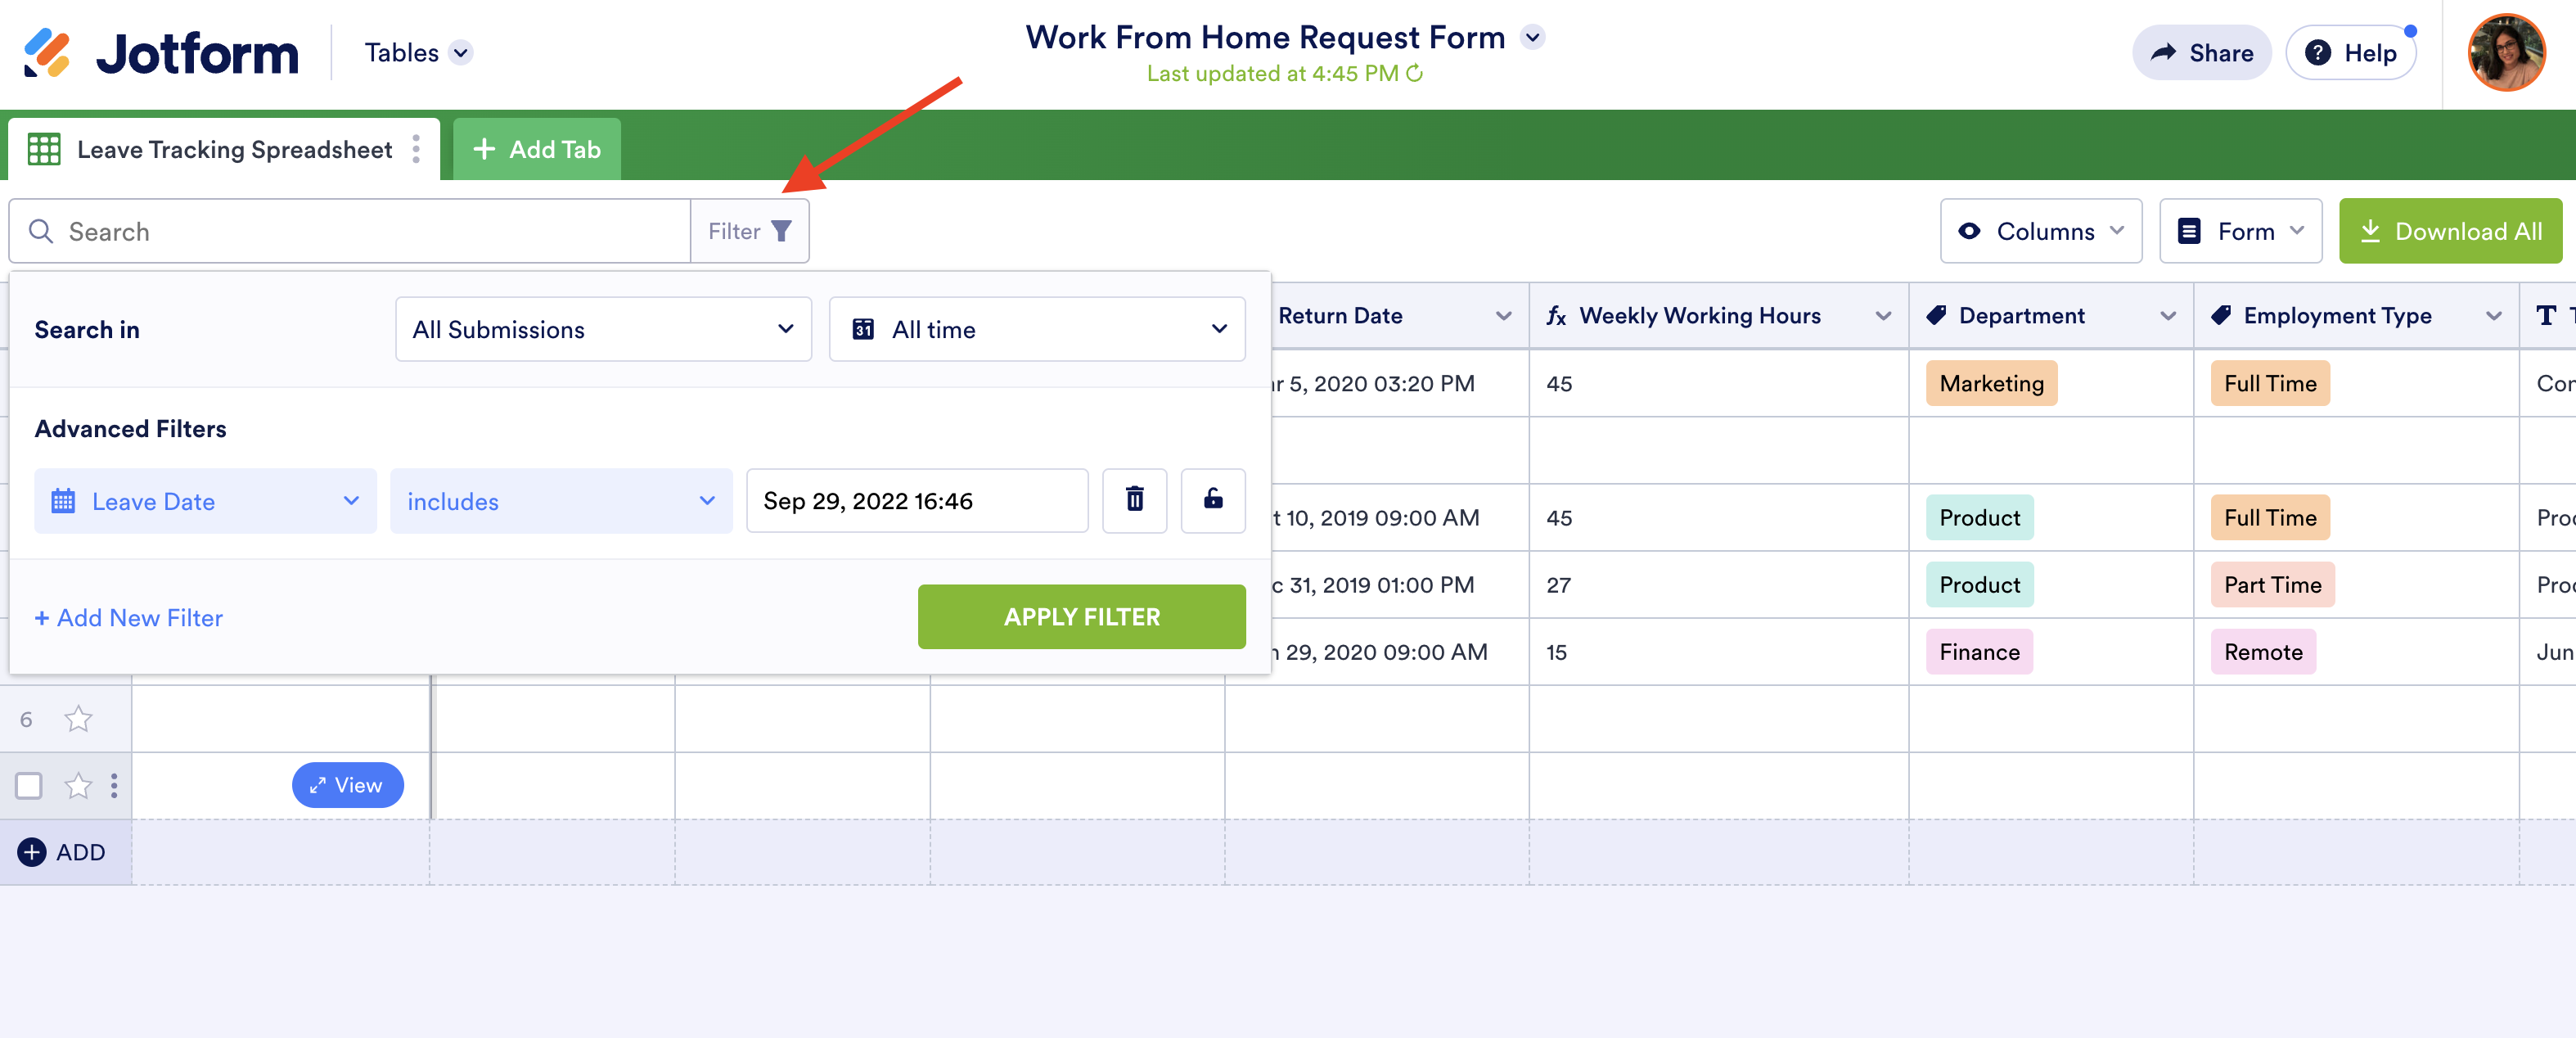The image size is (2576, 1038).
Task: Open the three-dot menu on Leave Tracking tab
Action: point(416,149)
